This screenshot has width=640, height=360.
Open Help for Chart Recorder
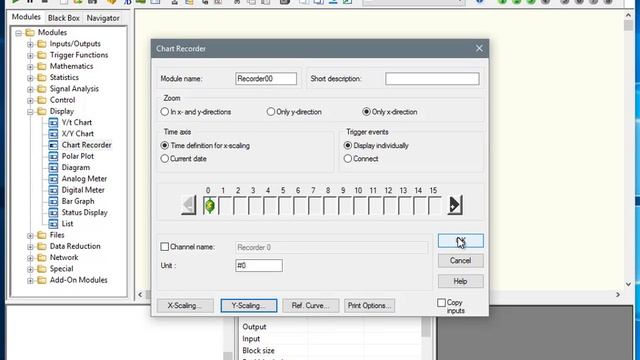click(x=461, y=281)
